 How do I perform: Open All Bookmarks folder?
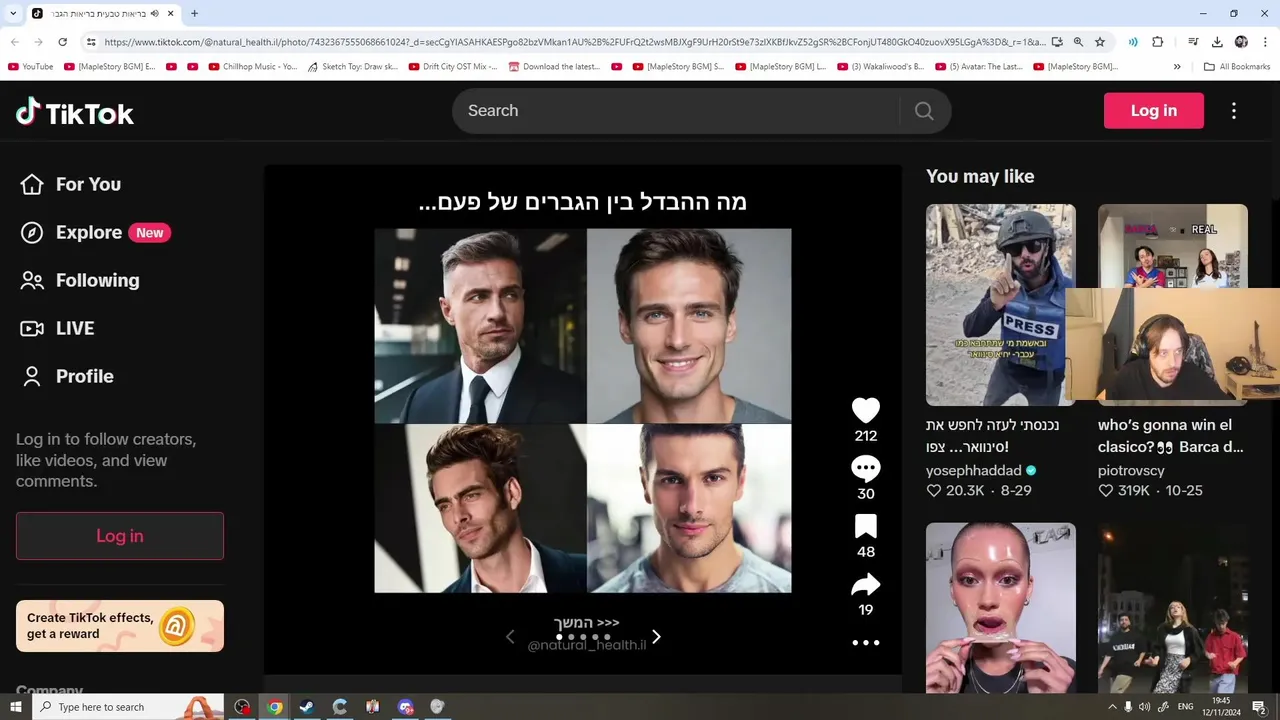pos(1237,67)
